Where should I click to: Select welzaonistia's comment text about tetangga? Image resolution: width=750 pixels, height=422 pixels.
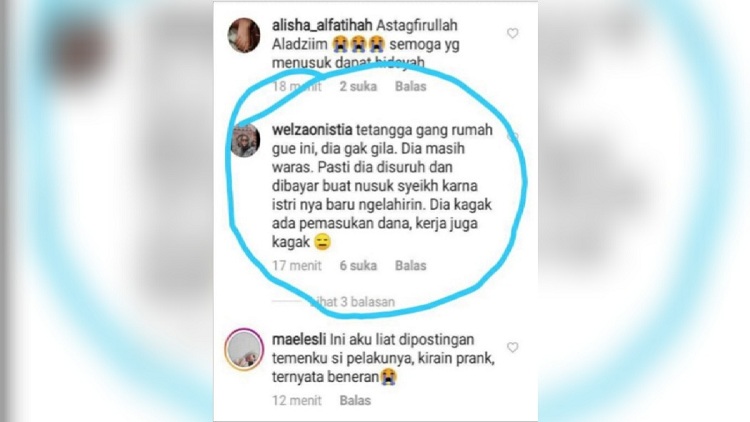click(382, 186)
